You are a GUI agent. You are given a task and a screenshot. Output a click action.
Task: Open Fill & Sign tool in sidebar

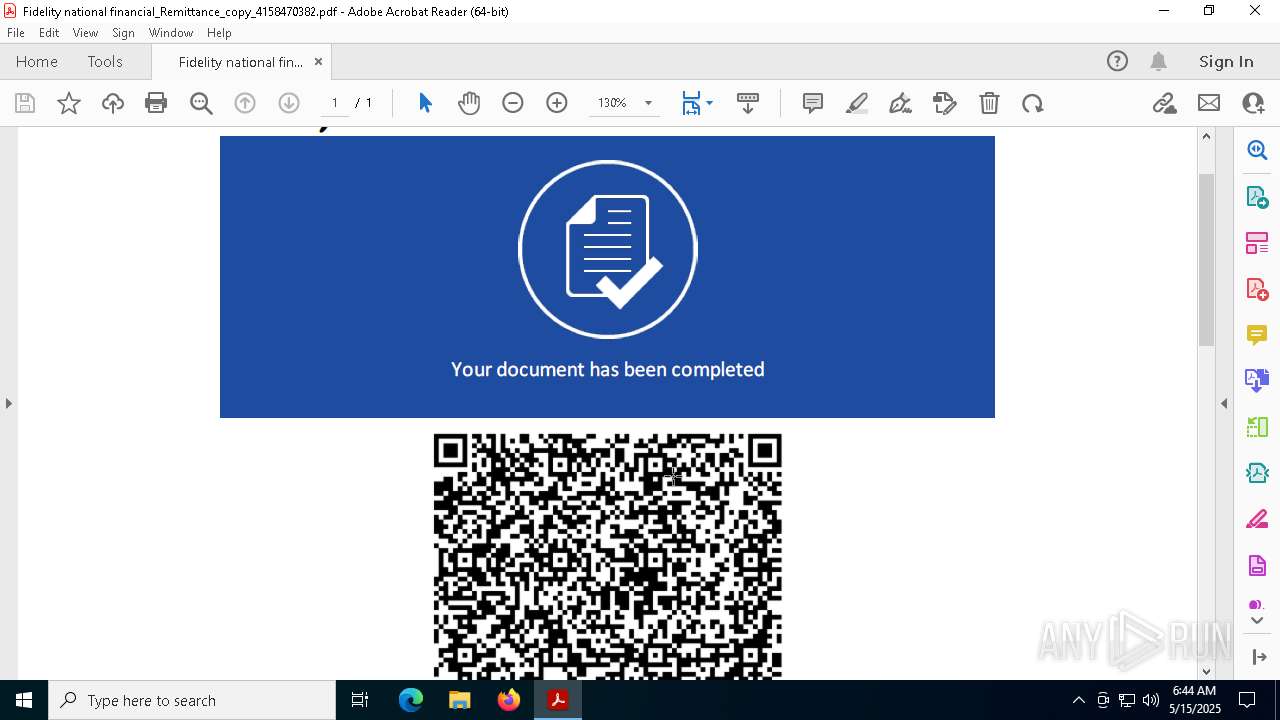(1257, 520)
